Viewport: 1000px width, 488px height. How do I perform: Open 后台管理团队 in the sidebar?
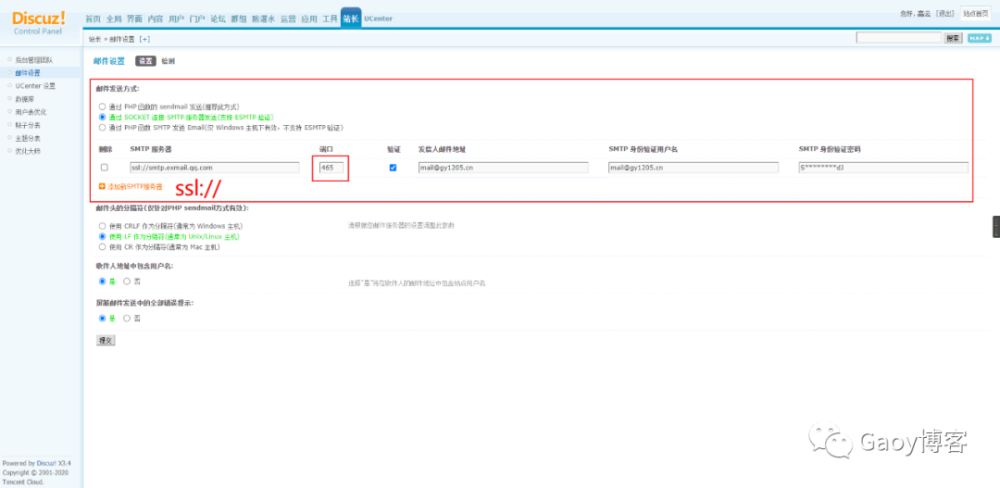[x=34, y=60]
